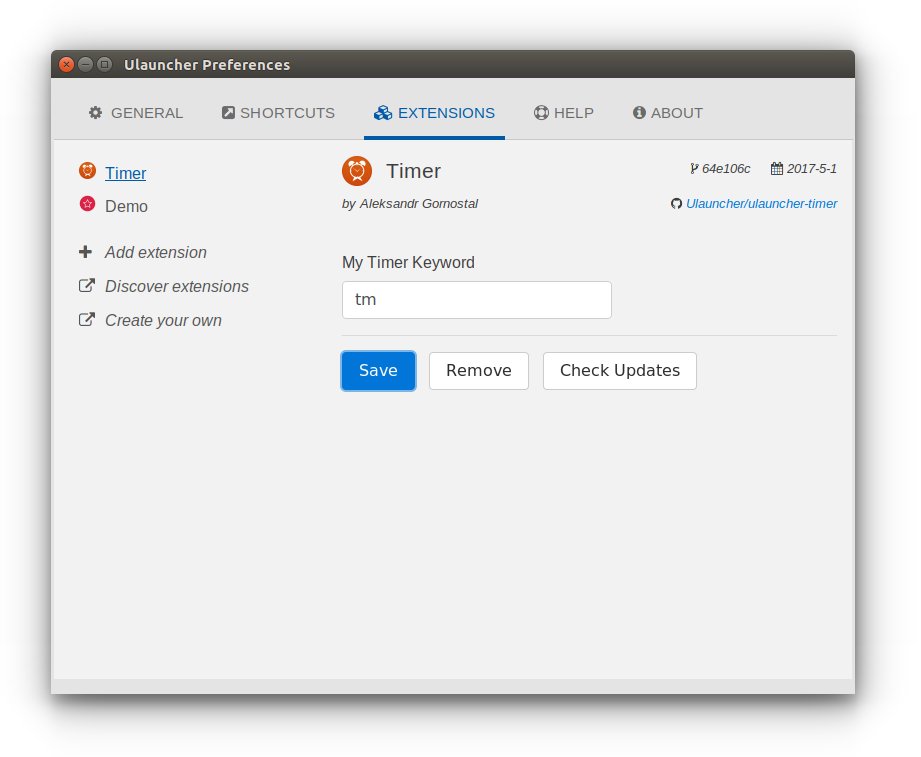This screenshot has width=921, height=757.
Task: Close the Ulauncher Preferences window
Action: [x=66, y=64]
